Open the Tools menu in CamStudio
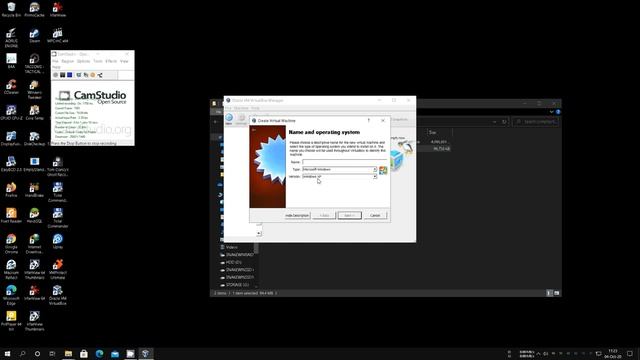 tap(98, 61)
